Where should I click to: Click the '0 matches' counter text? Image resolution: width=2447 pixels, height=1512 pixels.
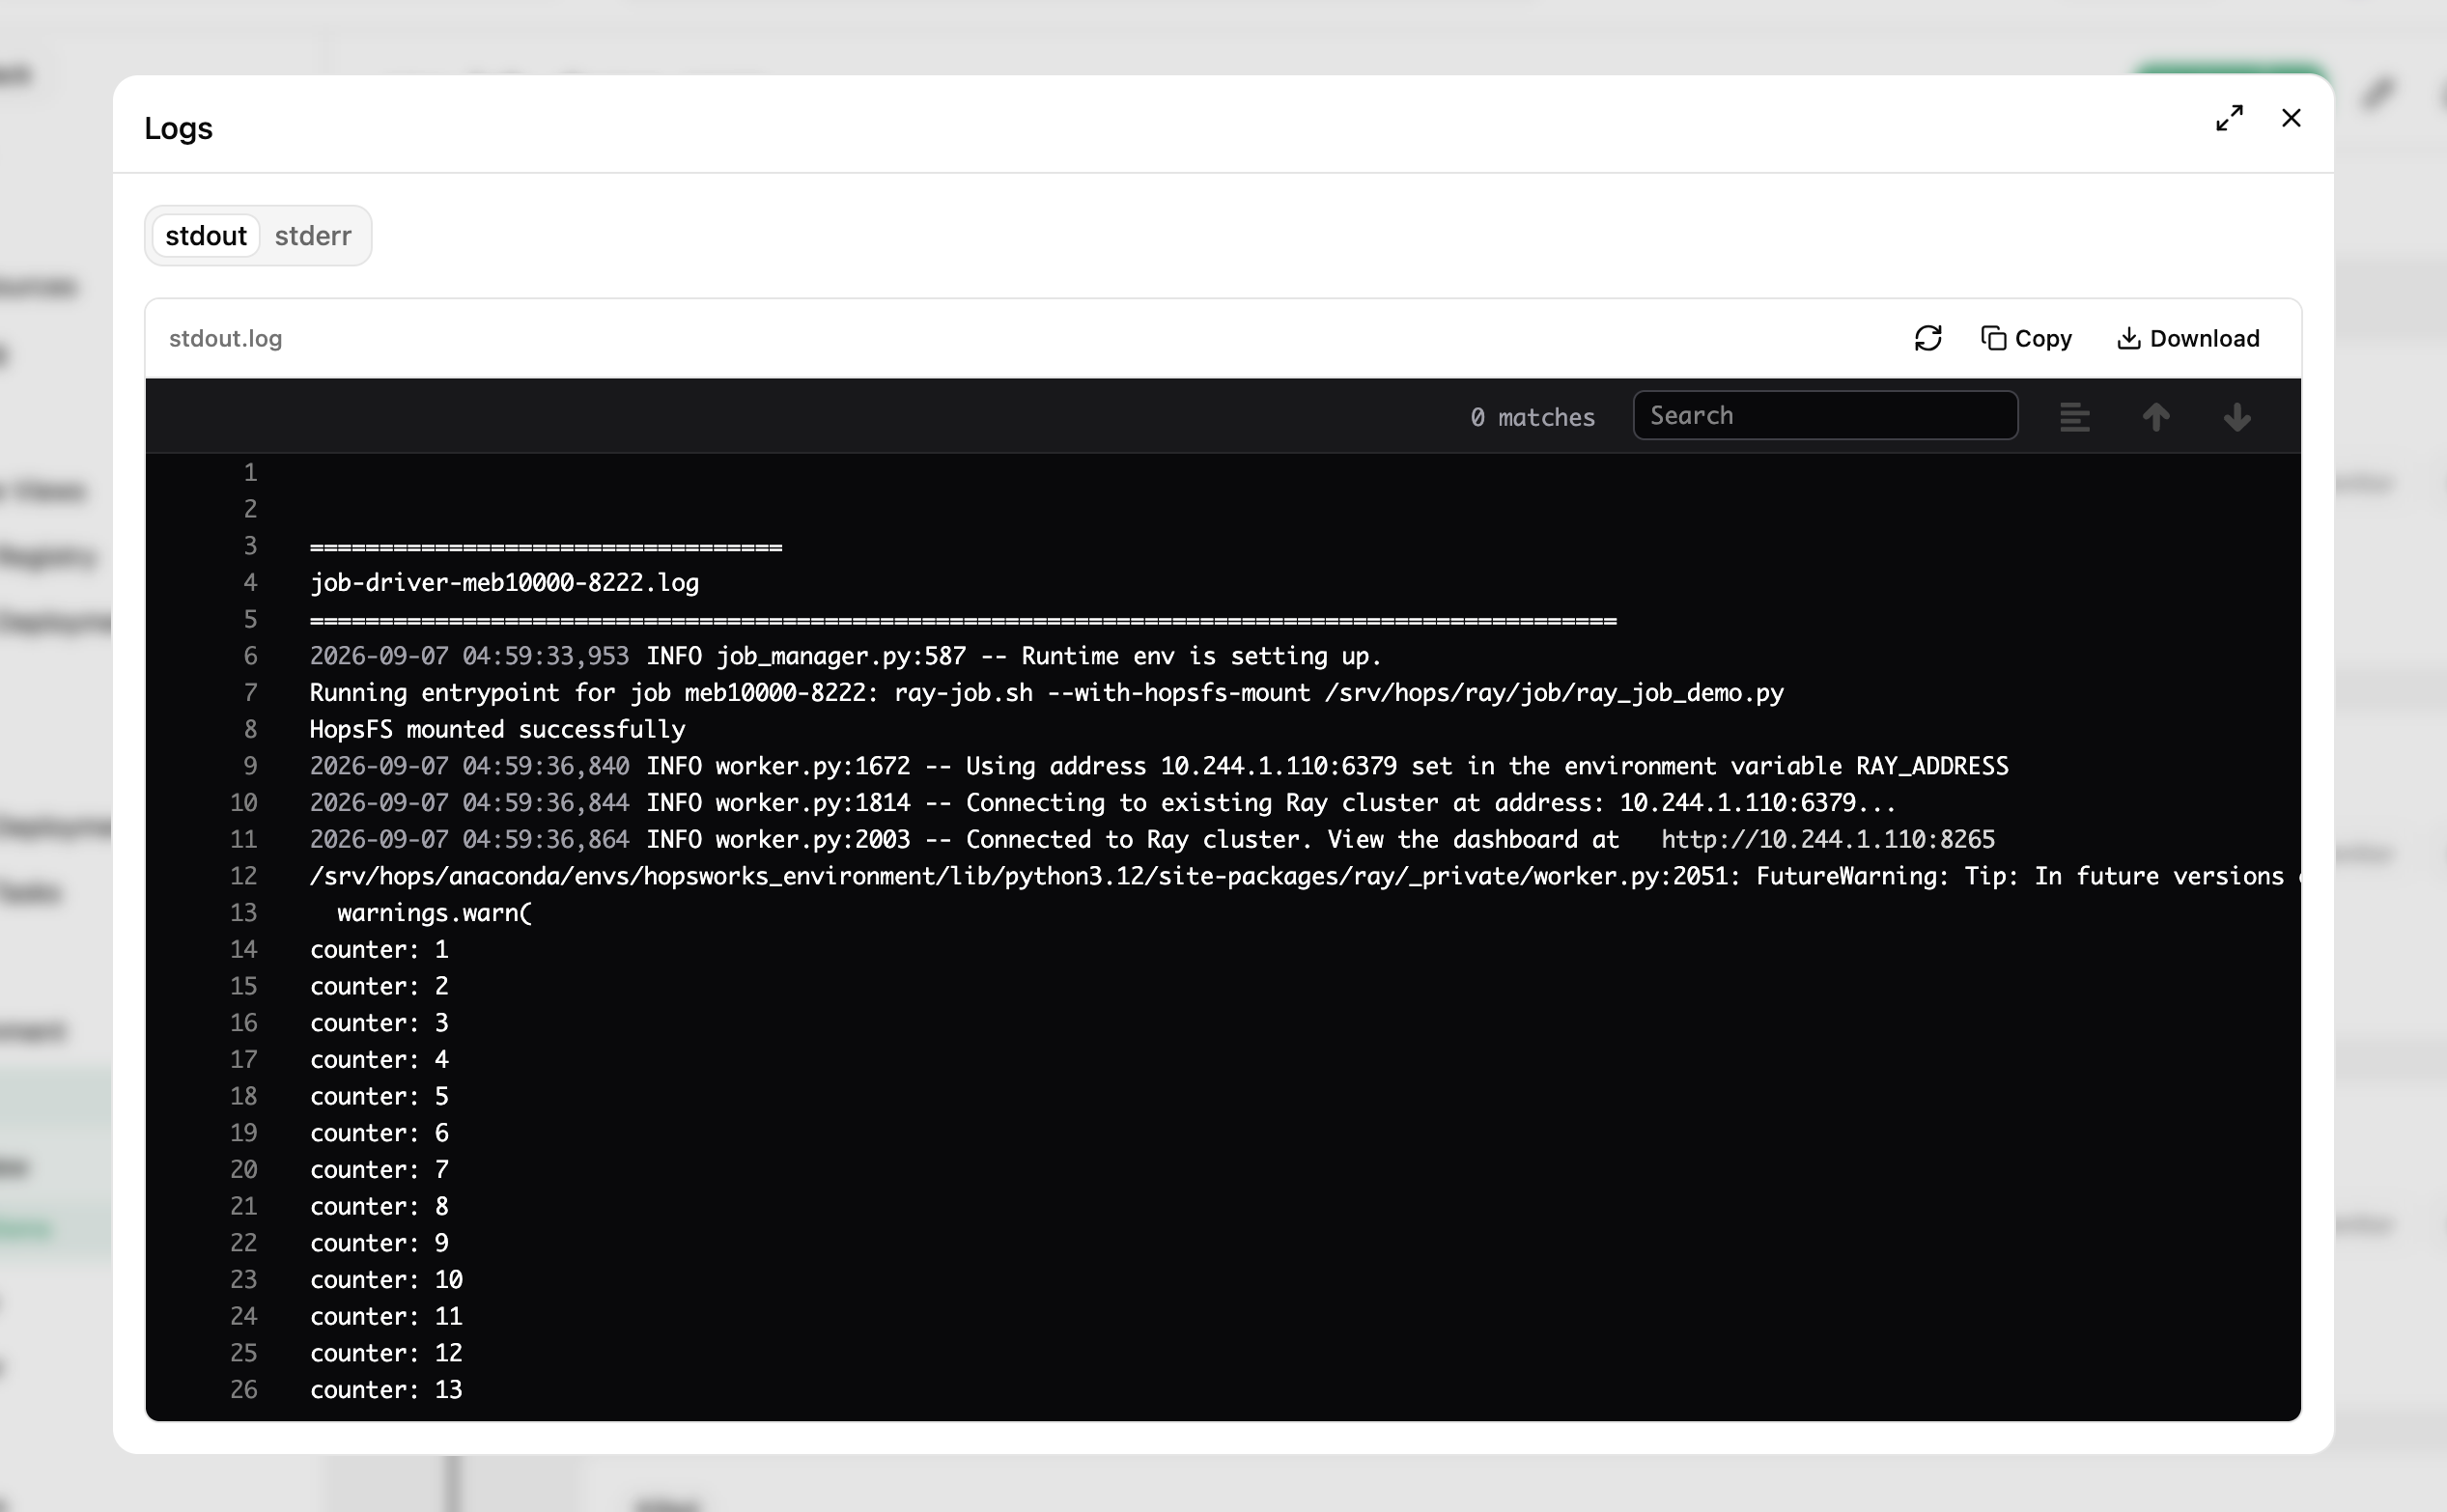(x=1532, y=417)
